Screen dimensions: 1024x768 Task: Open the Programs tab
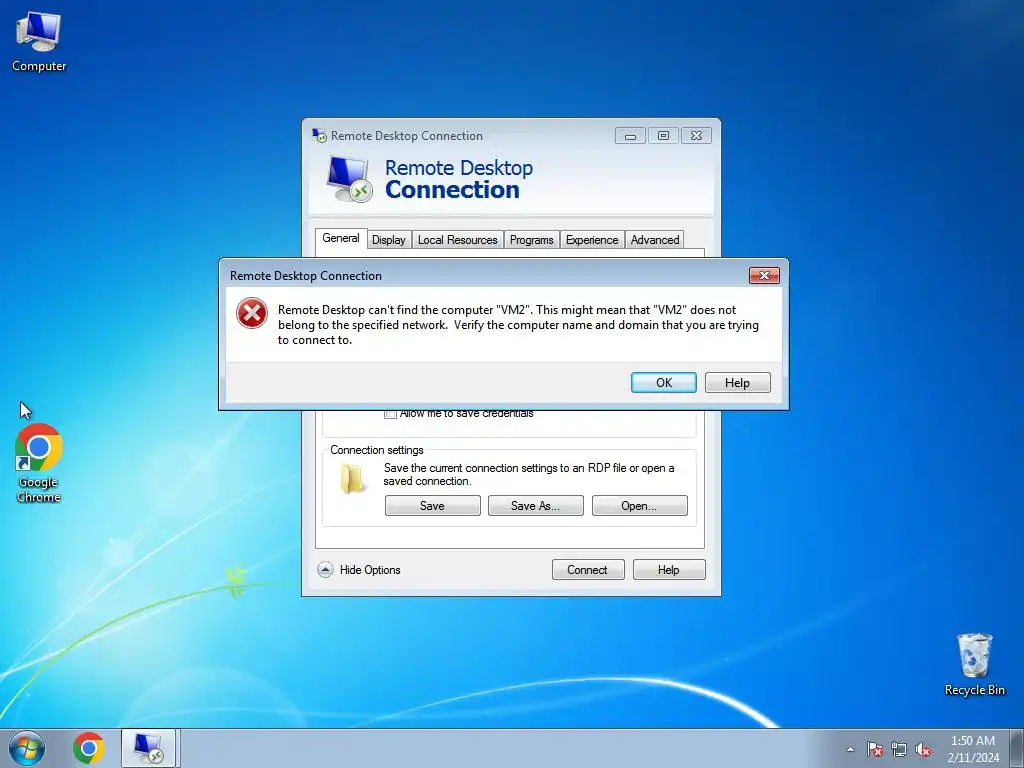coord(532,240)
